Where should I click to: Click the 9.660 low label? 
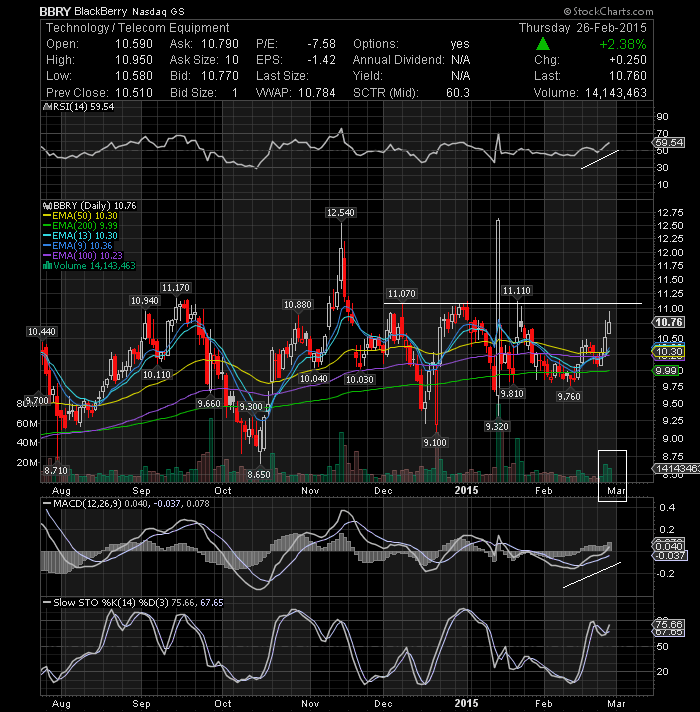pyautogui.click(x=209, y=404)
